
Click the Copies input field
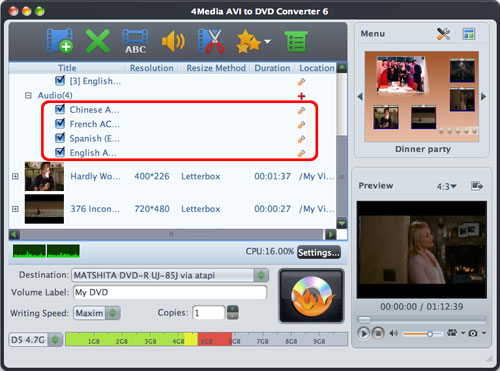[209, 313]
